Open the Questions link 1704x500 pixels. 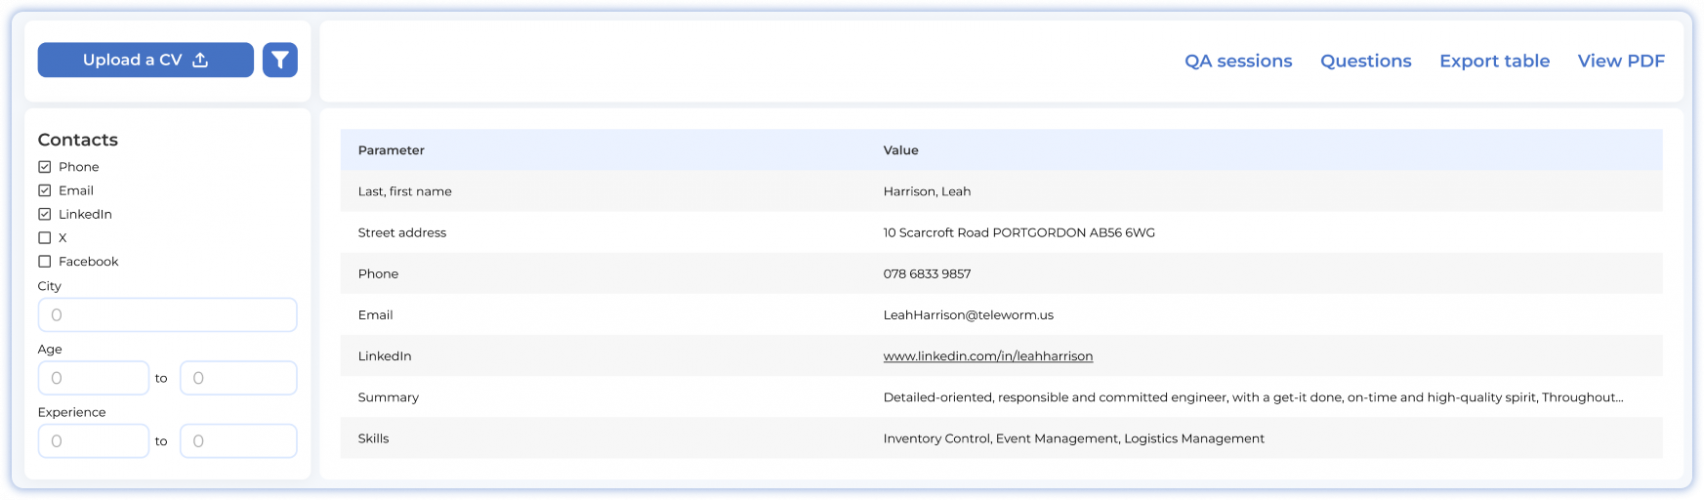[x=1366, y=61]
